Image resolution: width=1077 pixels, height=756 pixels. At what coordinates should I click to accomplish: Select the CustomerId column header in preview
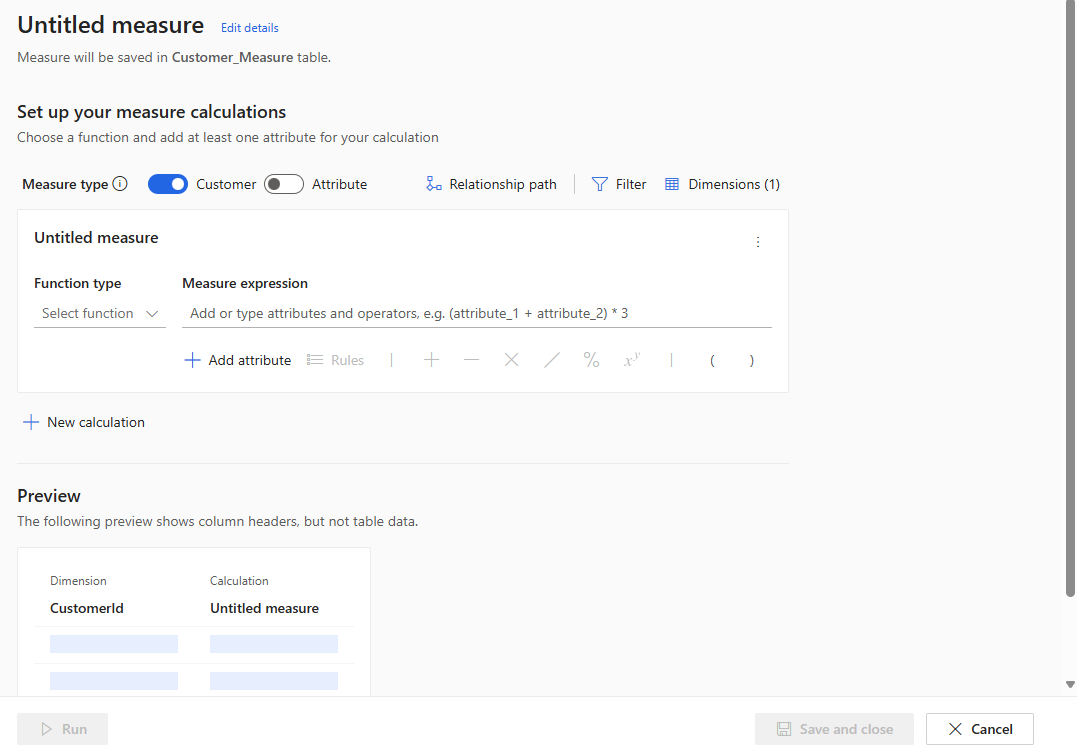tap(87, 608)
